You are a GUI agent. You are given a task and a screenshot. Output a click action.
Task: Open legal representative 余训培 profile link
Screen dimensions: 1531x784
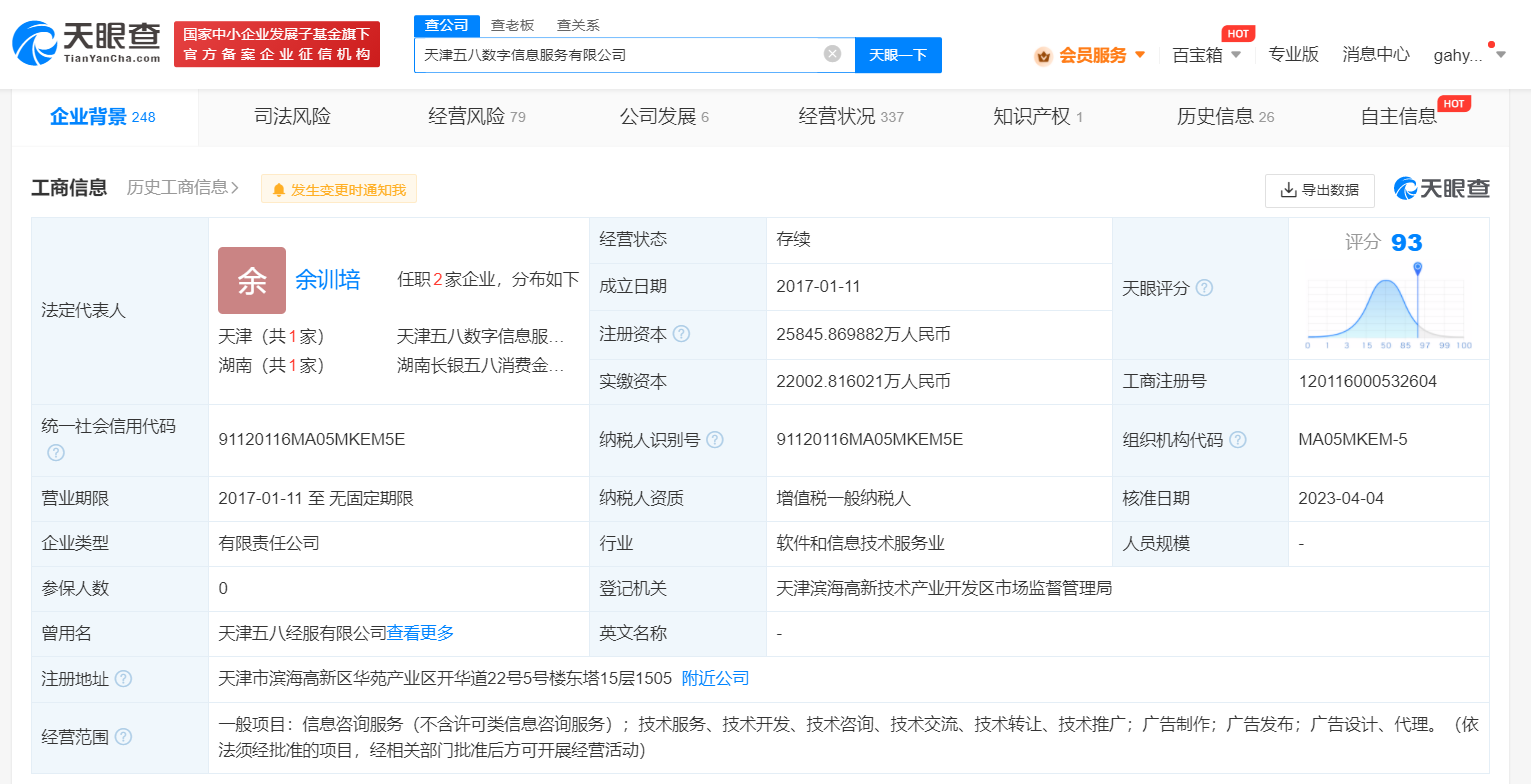point(328,280)
